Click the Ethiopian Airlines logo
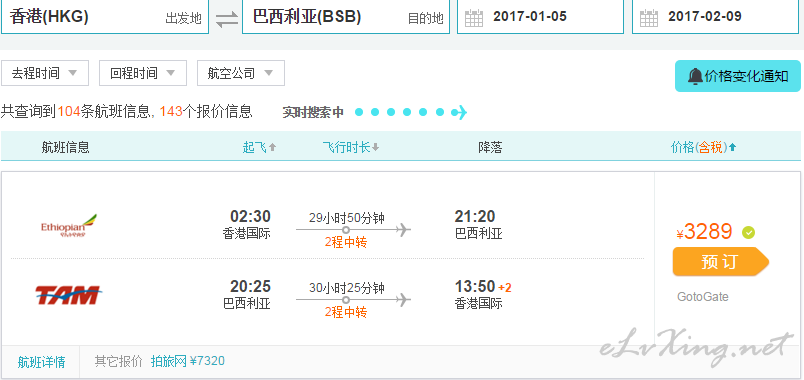 [x=69, y=226]
